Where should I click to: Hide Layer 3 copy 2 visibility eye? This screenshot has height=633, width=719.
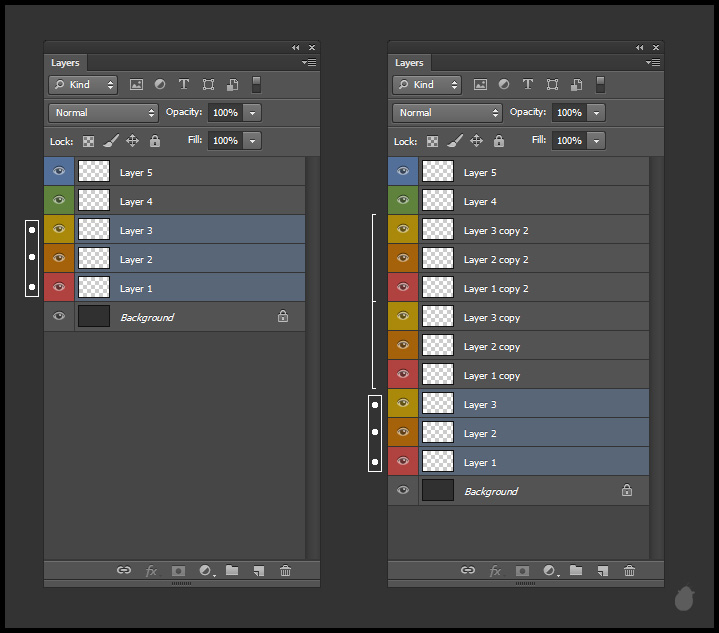click(403, 230)
